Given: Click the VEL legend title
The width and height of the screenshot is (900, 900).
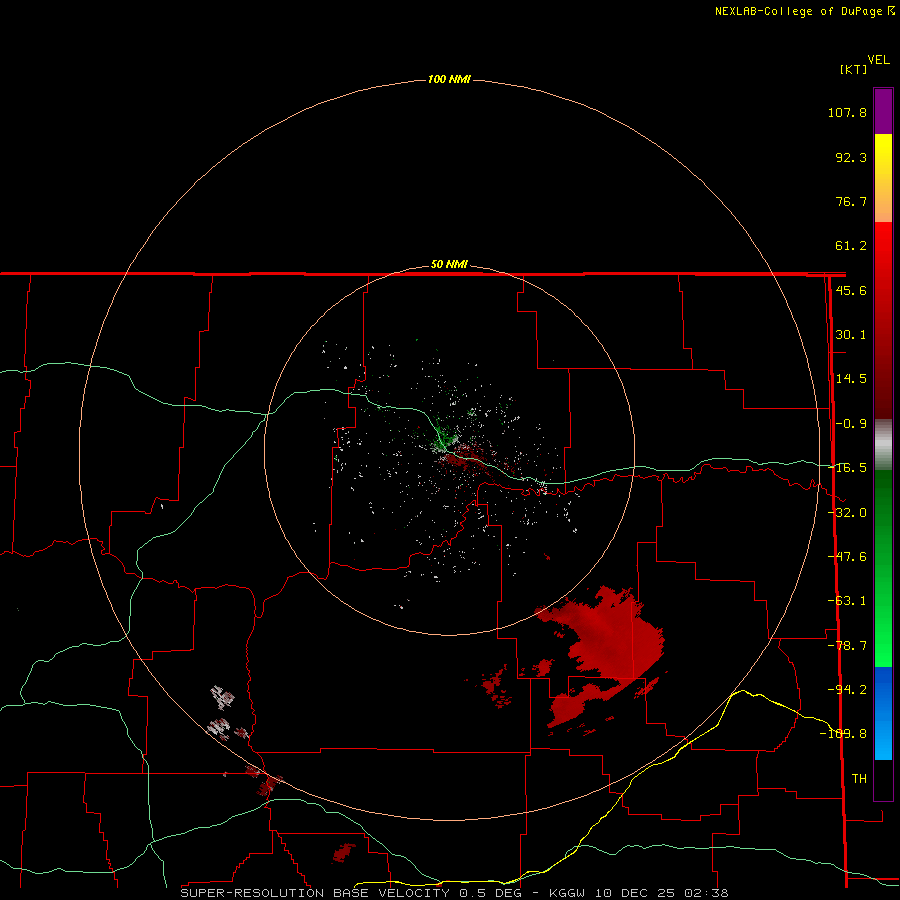Looking at the screenshot, I should coord(878,60).
